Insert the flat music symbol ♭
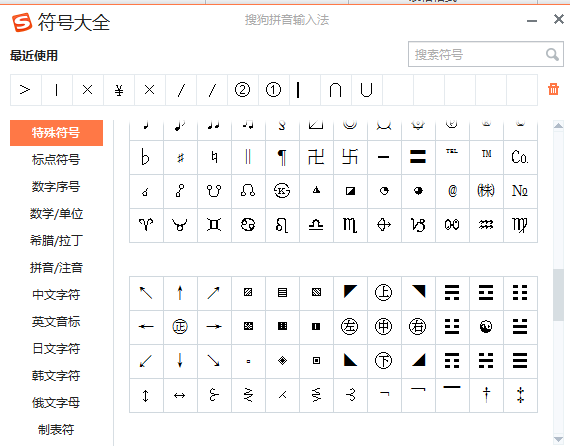The width and height of the screenshot is (570, 446). pyautogui.click(x=146, y=157)
